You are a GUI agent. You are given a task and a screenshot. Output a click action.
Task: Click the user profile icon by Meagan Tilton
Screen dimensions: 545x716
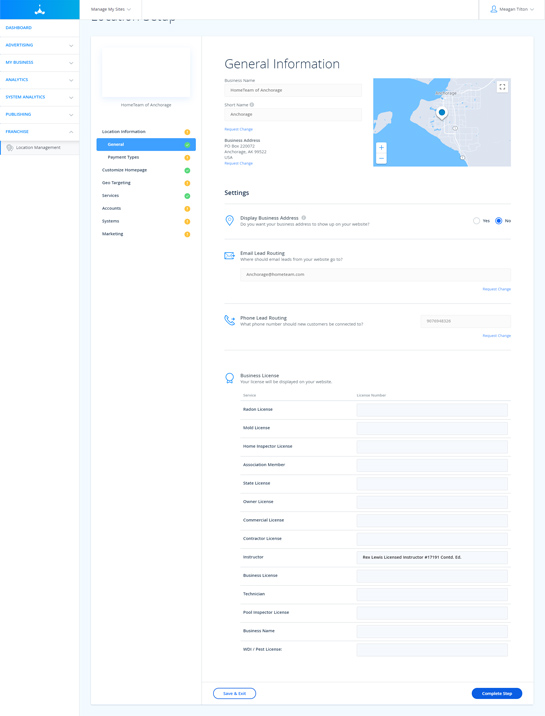point(493,9)
